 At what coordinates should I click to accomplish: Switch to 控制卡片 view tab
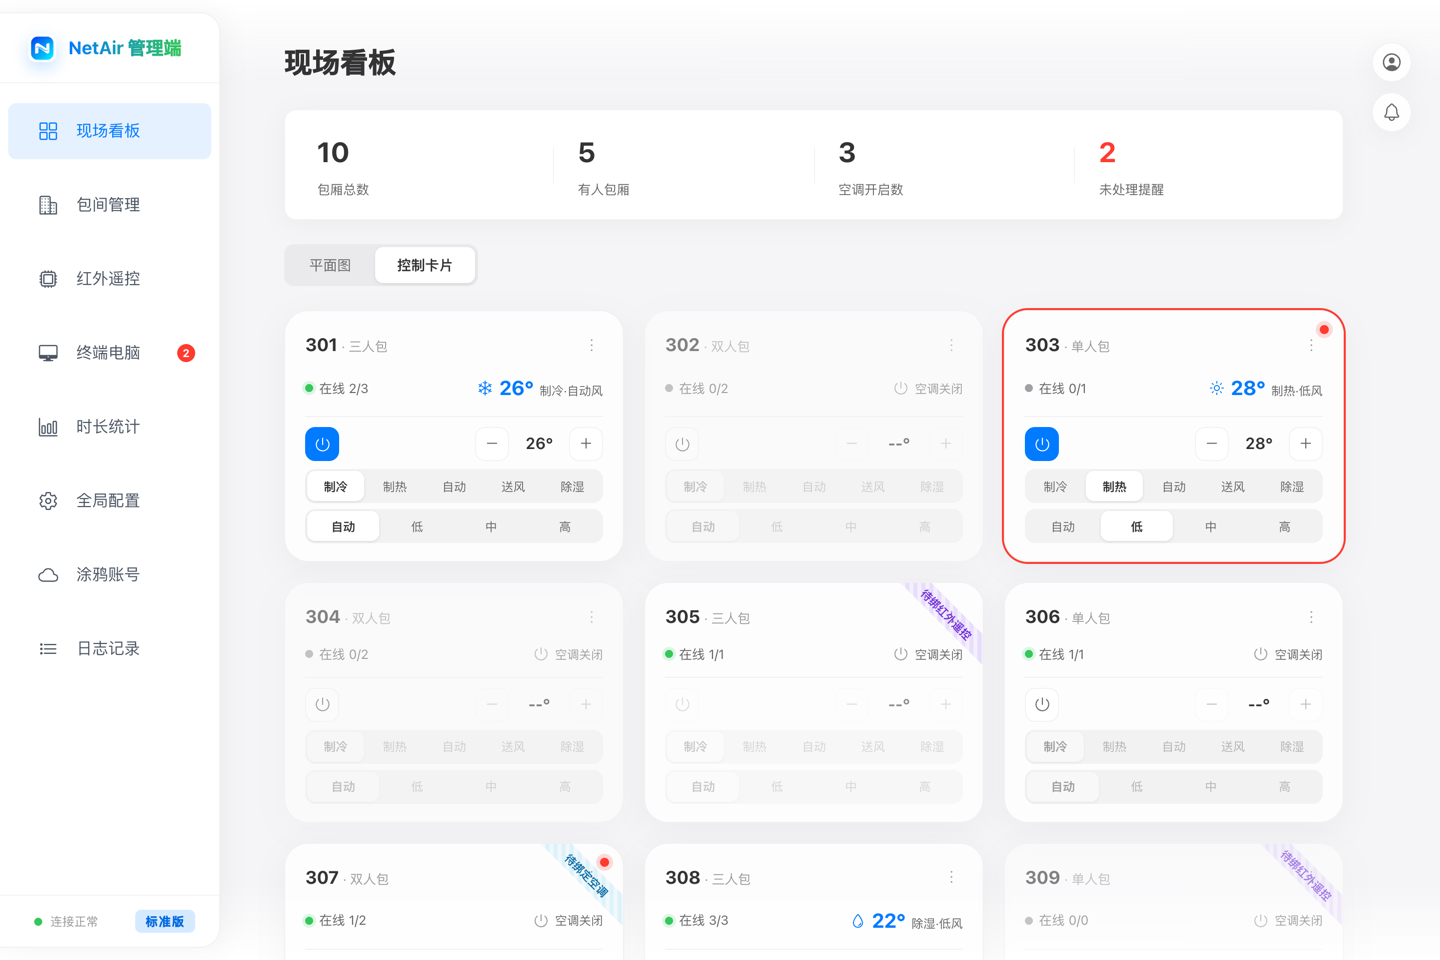point(425,265)
